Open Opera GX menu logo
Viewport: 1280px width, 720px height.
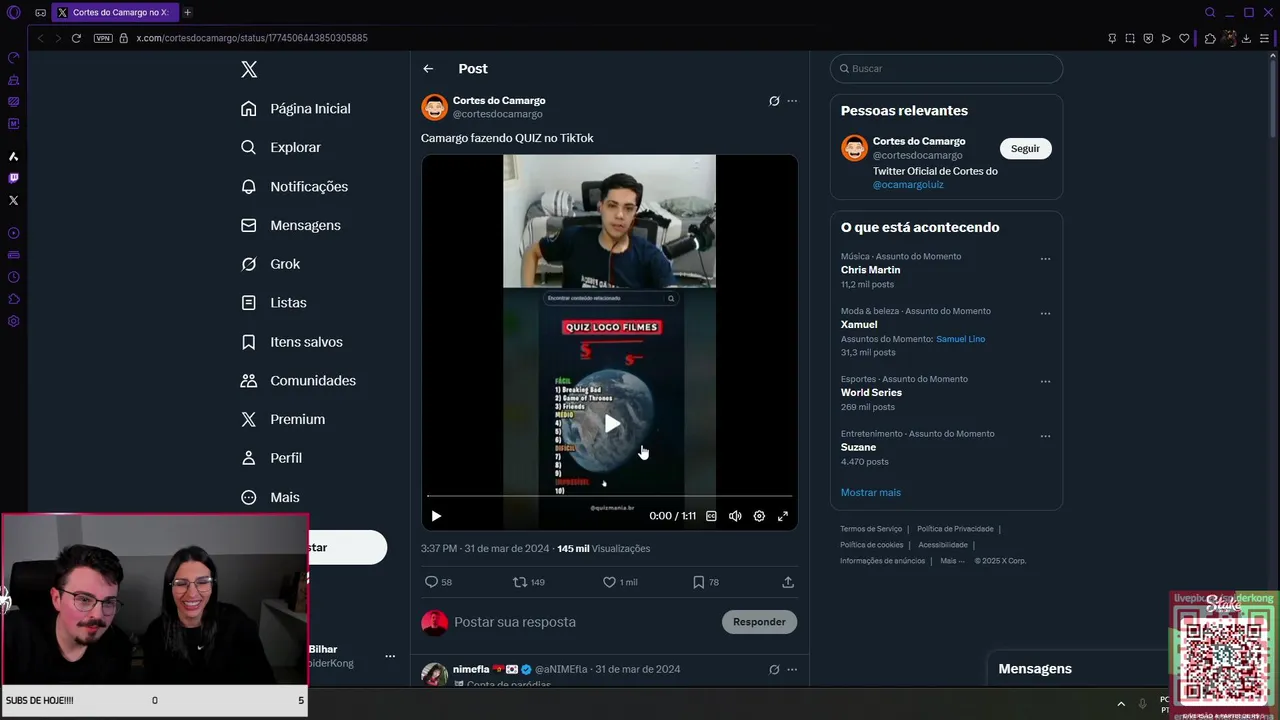coord(14,12)
